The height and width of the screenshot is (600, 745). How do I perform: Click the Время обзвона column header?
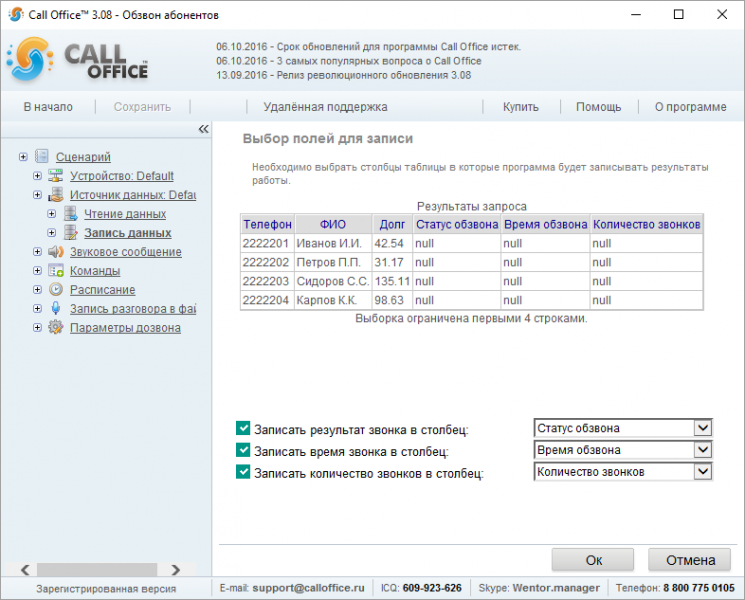[x=545, y=224]
